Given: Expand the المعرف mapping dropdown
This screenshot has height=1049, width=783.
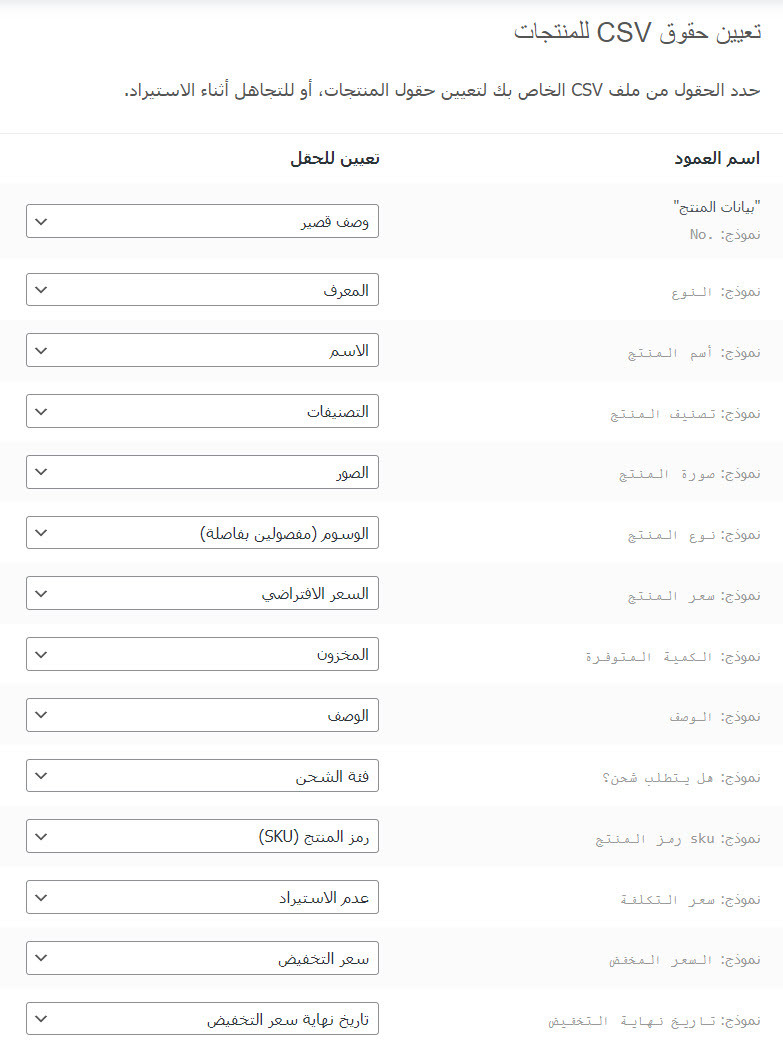Looking at the screenshot, I should pos(202,290).
